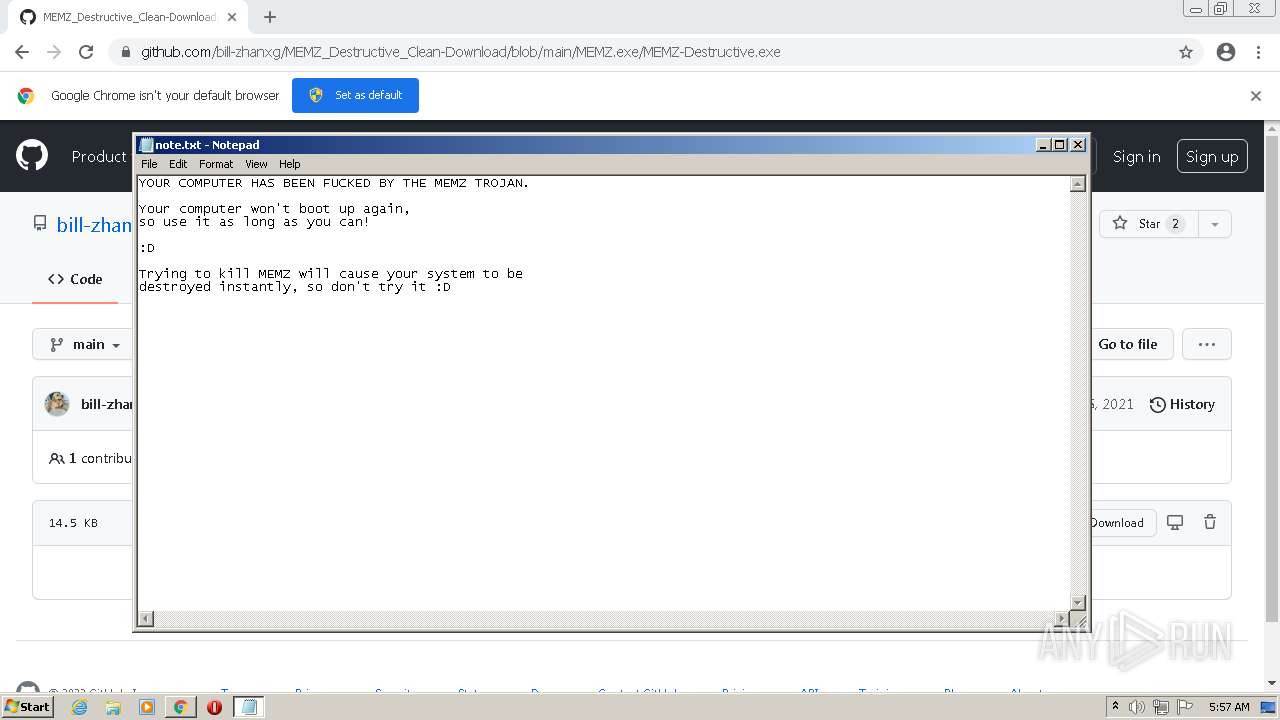Click the note.txt Notepad title bar icon
Screen dimensions: 1280x720
(x=146, y=145)
